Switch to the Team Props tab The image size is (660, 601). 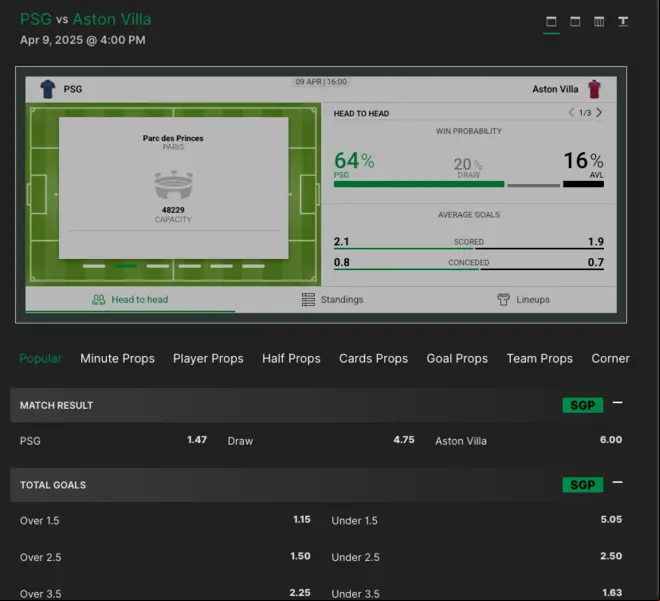540,359
